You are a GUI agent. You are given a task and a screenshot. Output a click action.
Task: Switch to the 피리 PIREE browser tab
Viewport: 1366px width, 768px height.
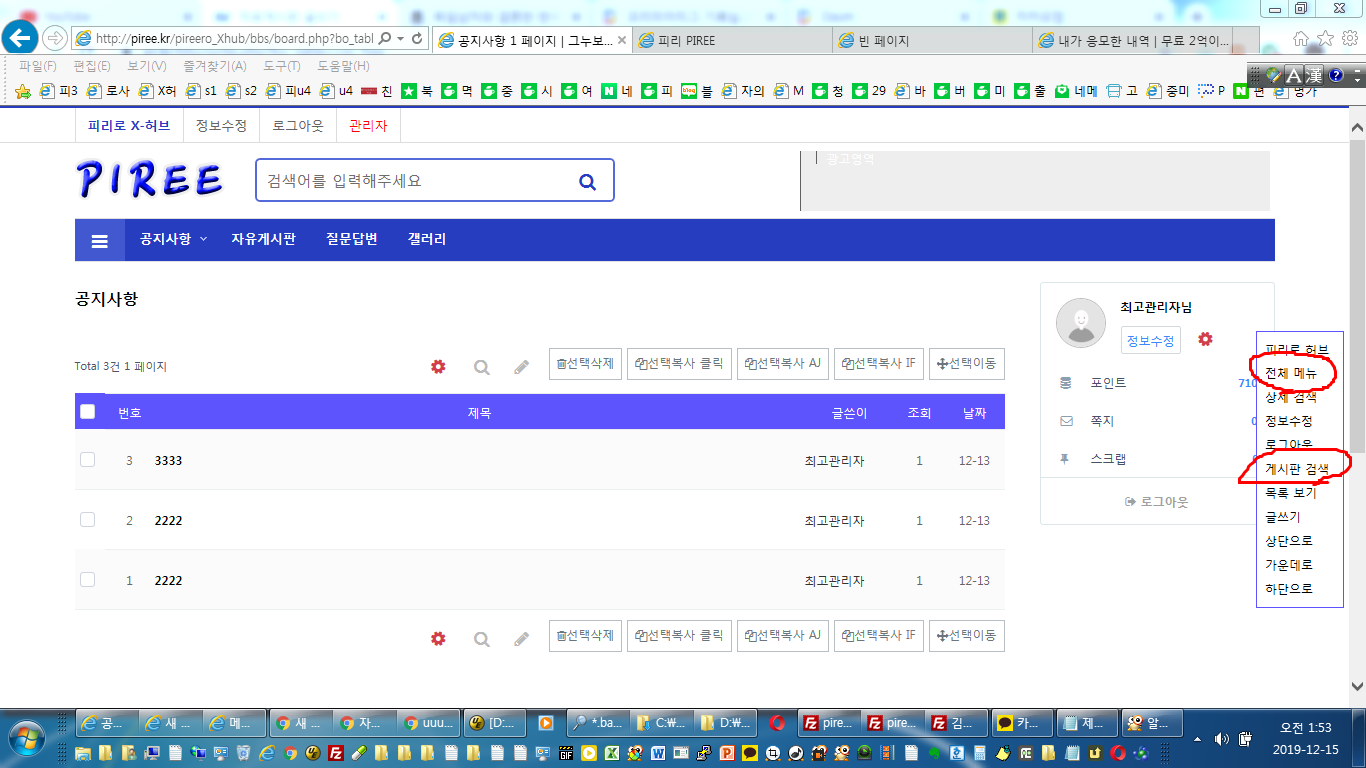click(733, 41)
